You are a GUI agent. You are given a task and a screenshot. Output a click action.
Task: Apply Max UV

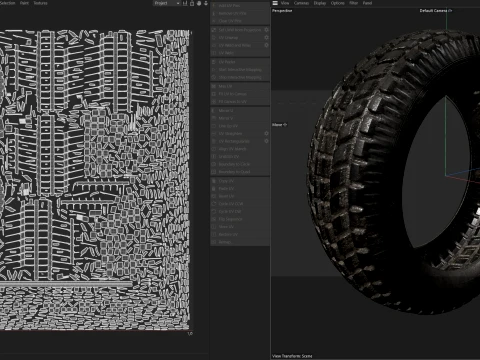click(x=240, y=86)
